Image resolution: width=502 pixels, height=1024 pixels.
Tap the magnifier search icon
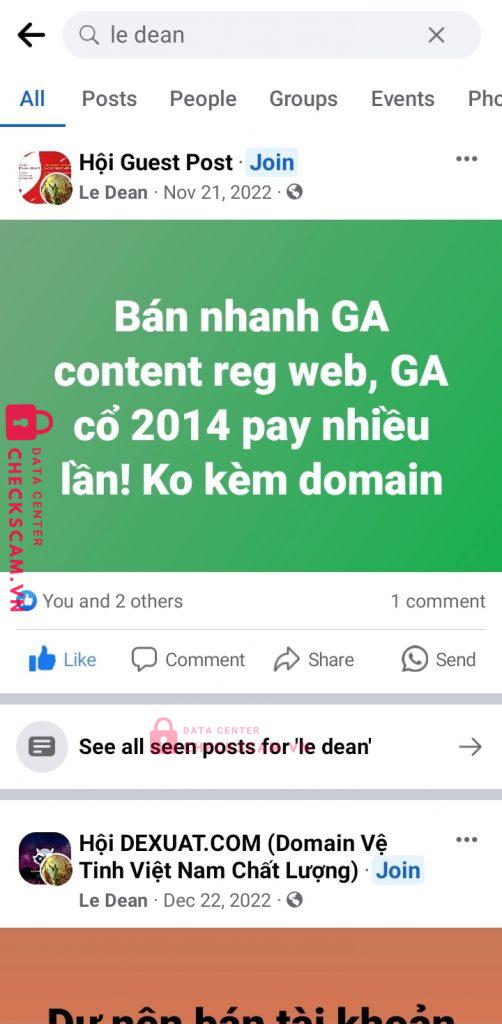point(89,35)
